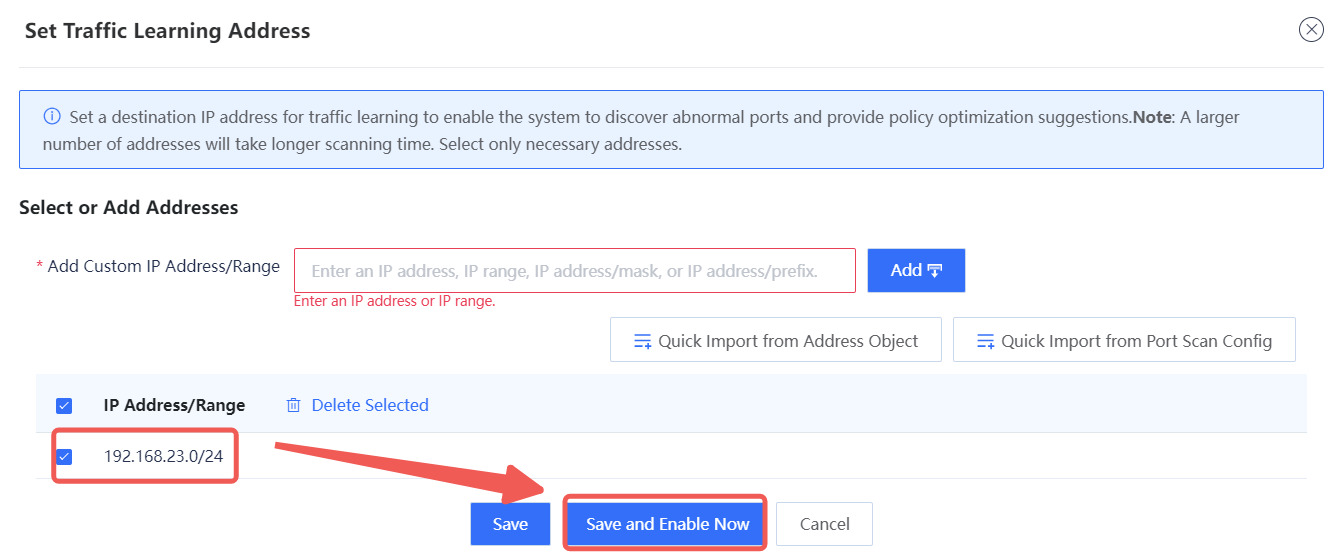Viewport: 1335px width, 555px height.
Task: Click the down-arrow icon on the Add button
Action: (936, 270)
